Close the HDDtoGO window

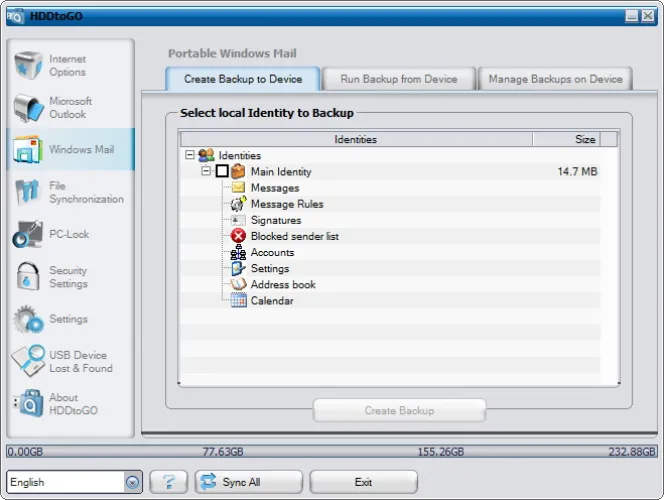click(647, 16)
